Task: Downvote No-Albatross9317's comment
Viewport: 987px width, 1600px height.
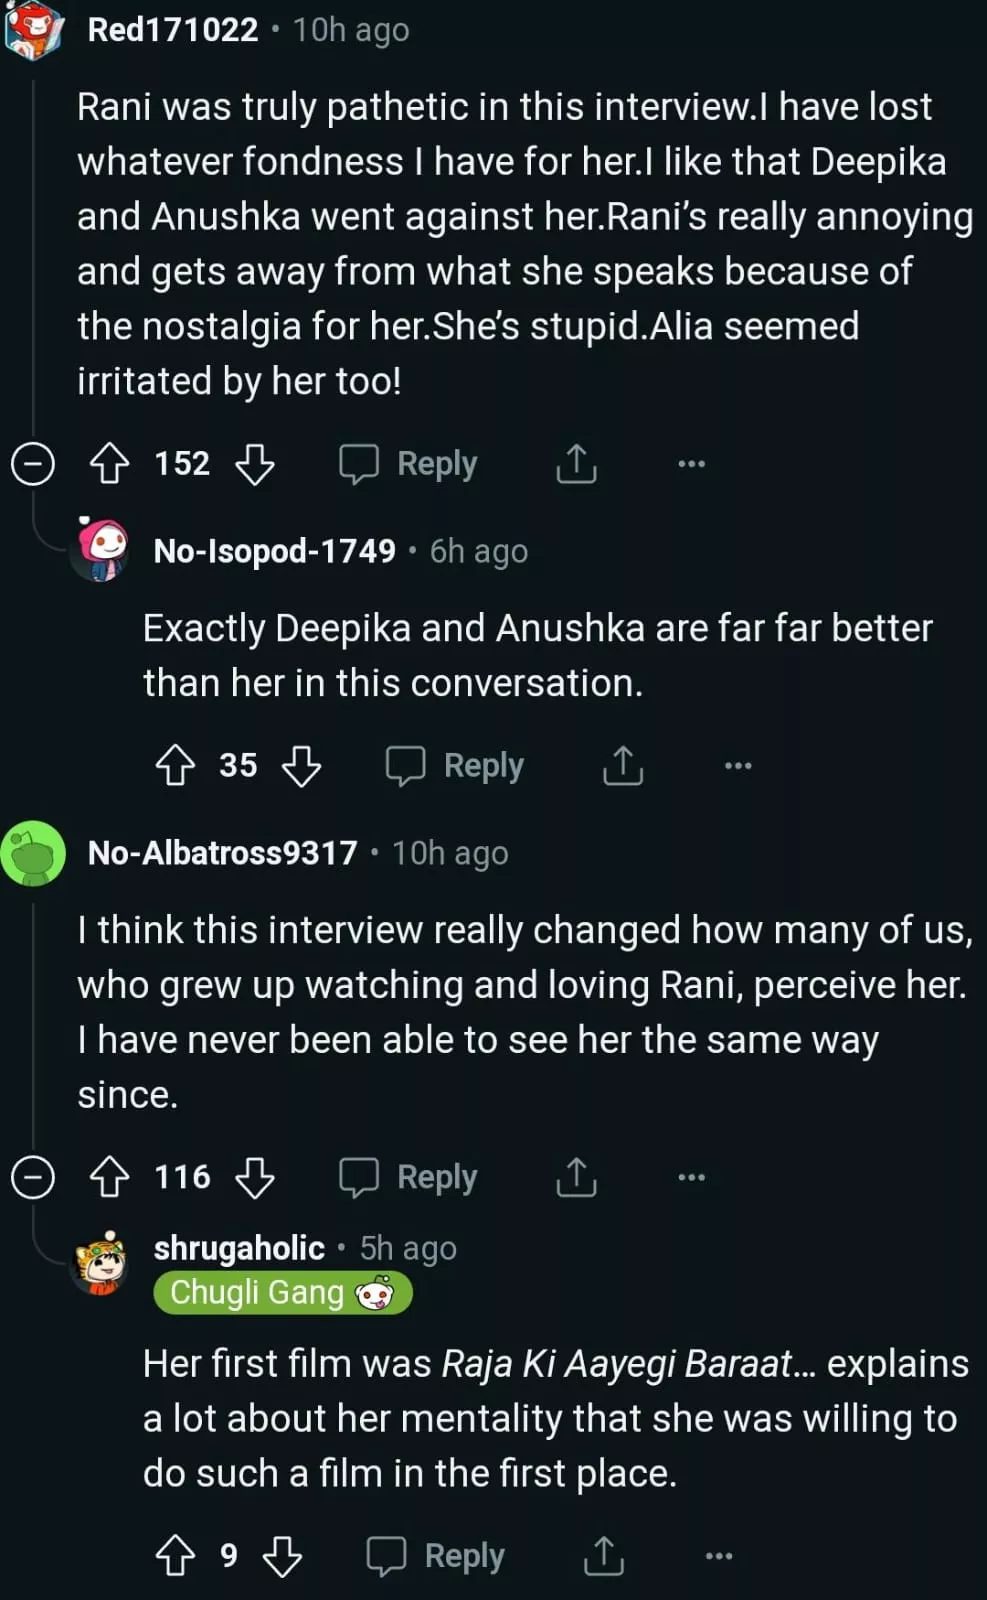Action: pos(255,1177)
